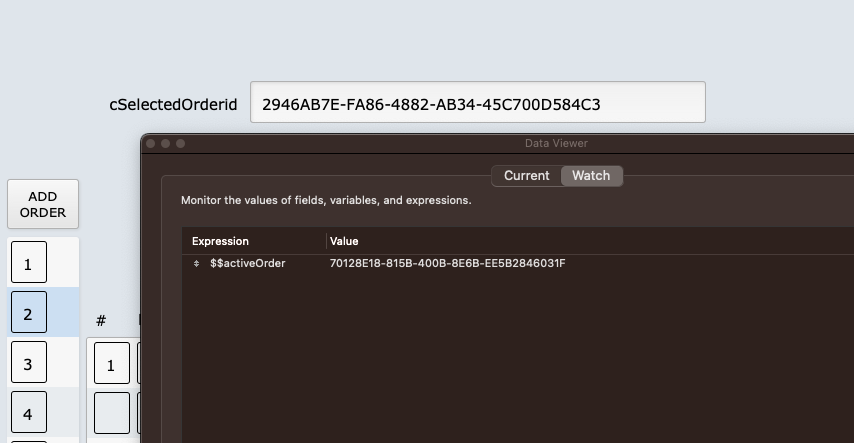Close the Data Viewer window
The height and width of the screenshot is (443, 854).
click(x=151, y=144)
